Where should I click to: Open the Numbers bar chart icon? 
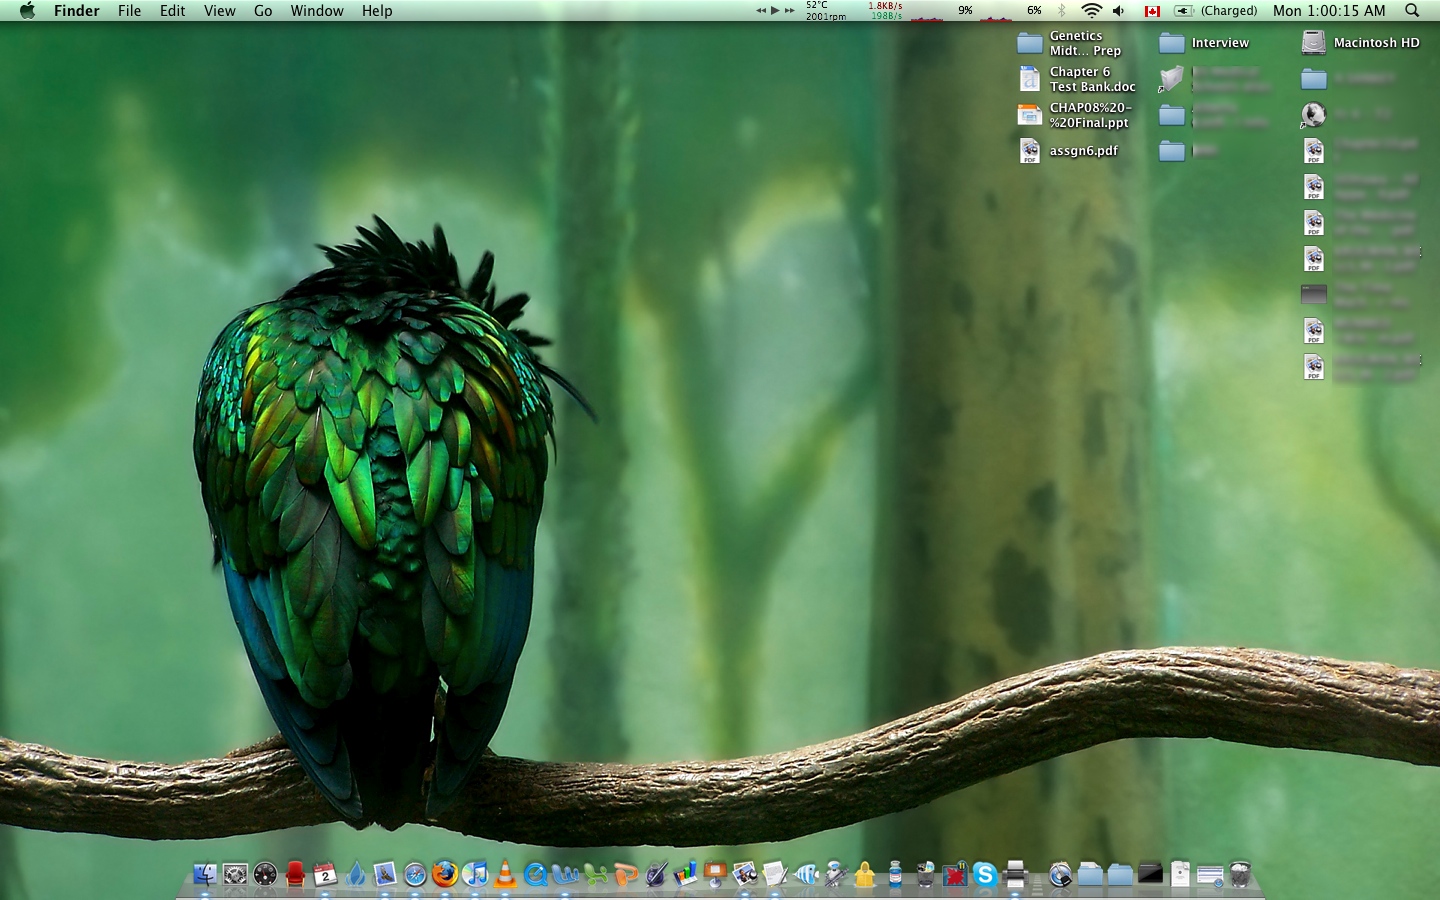click(686, 874)
